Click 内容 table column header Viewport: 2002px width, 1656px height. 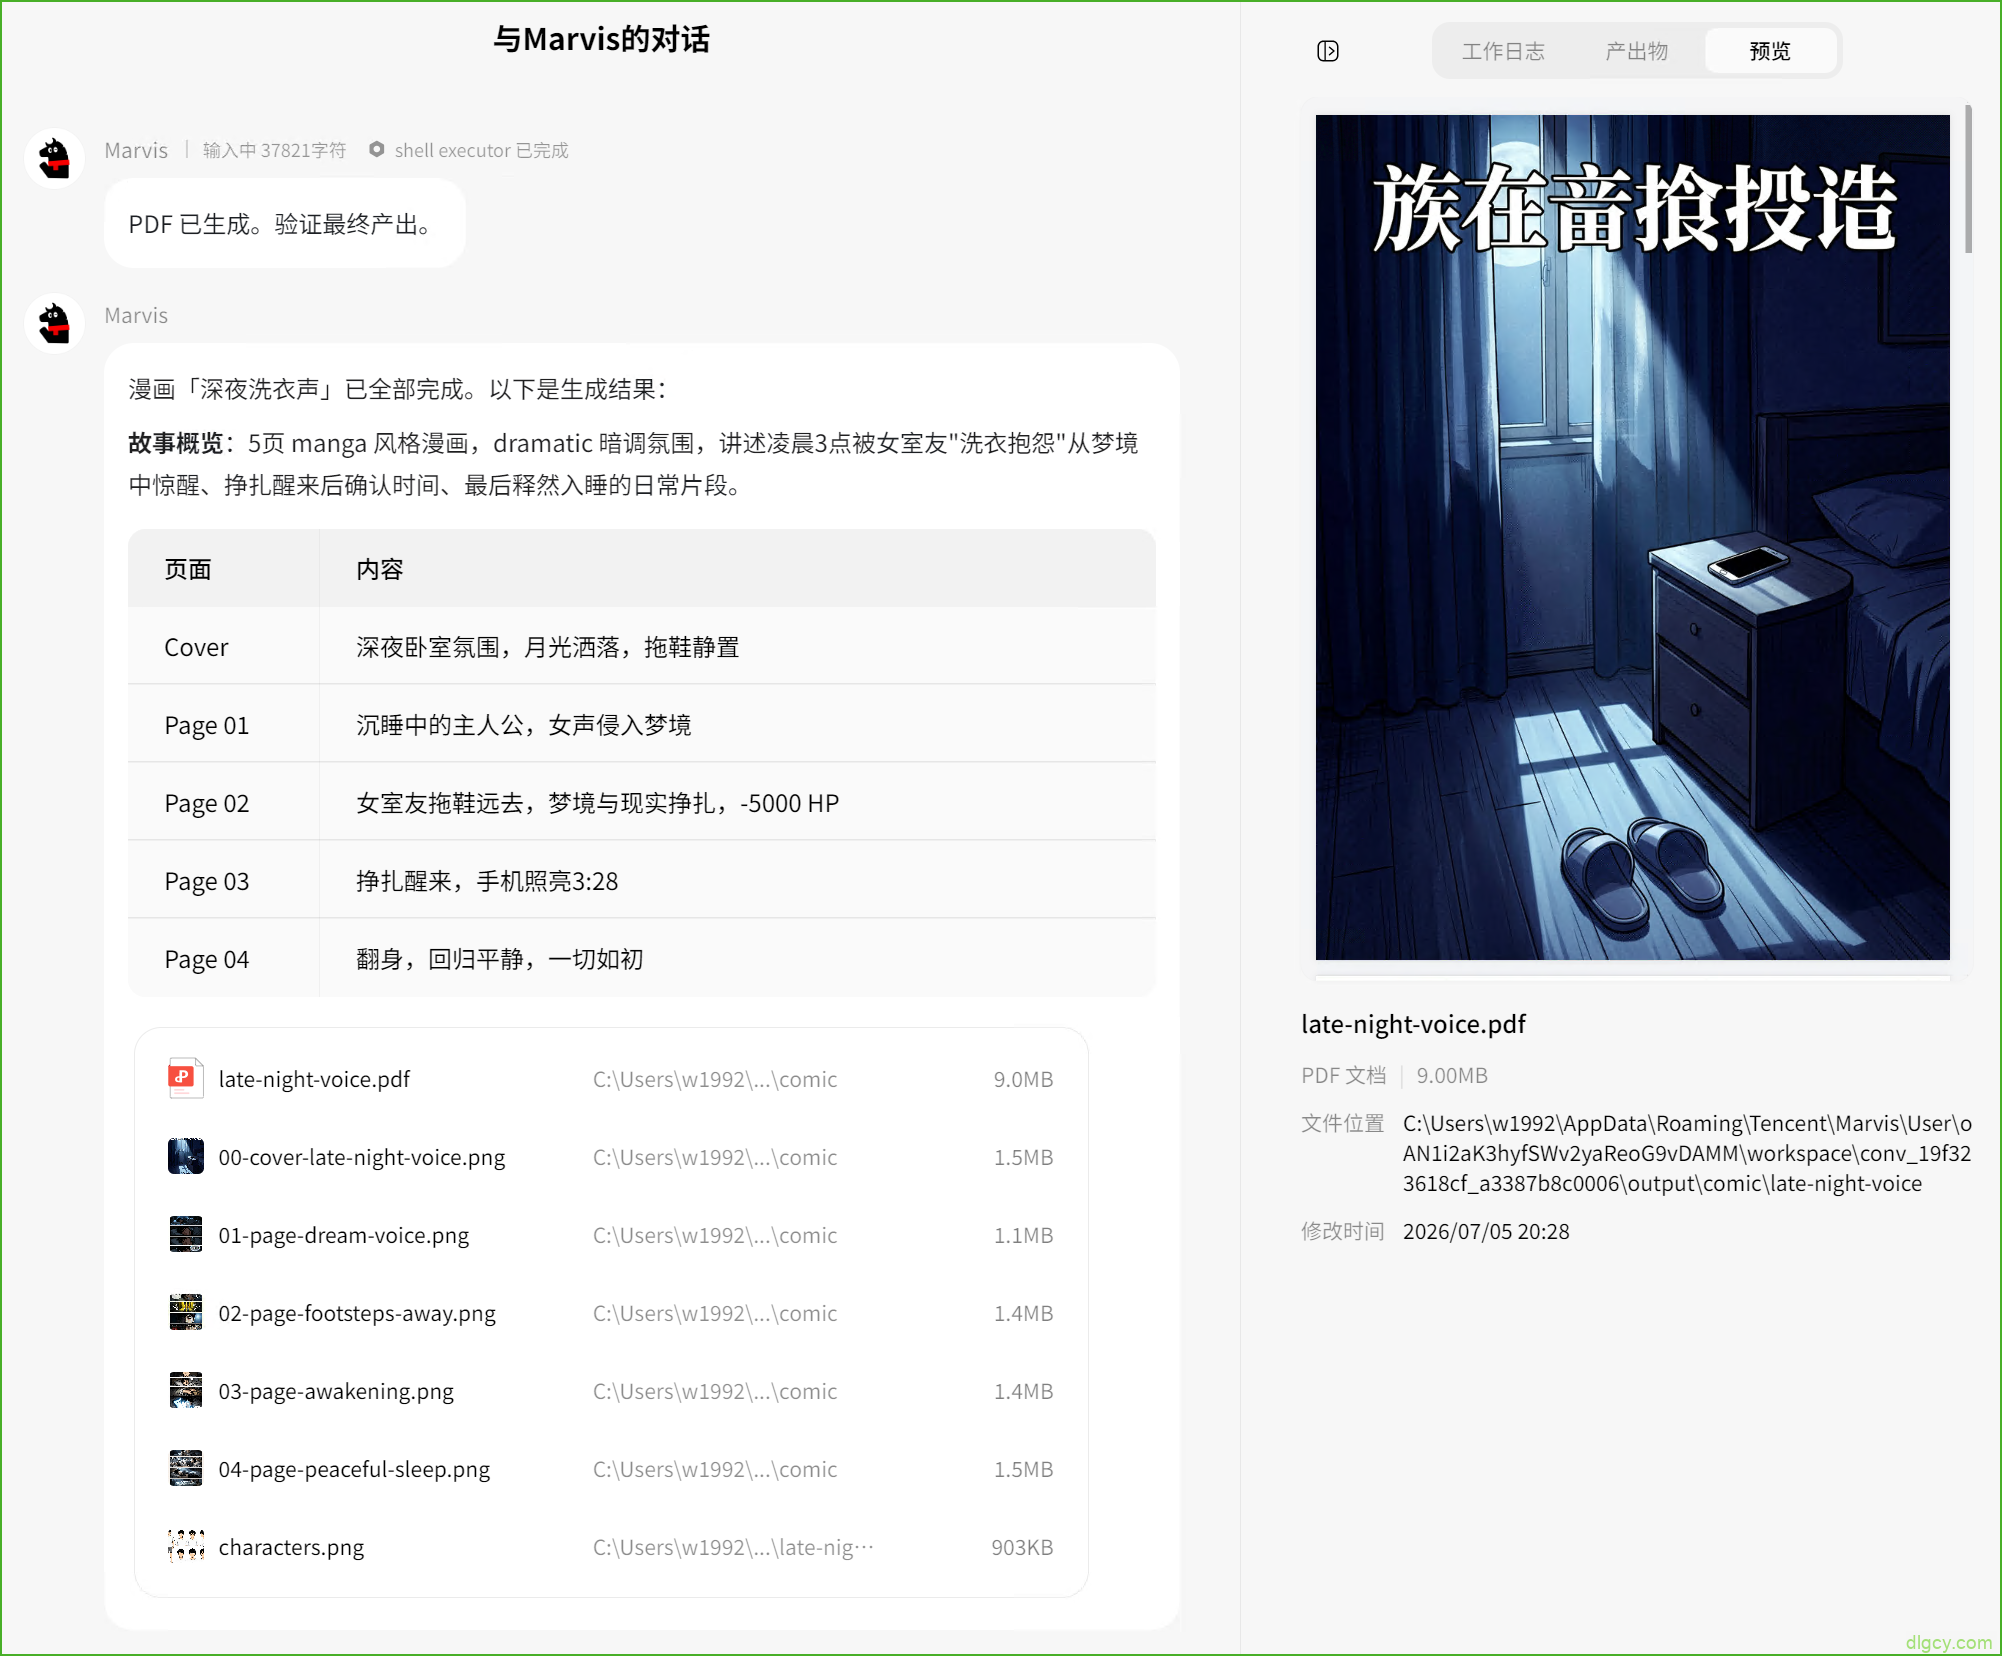point(380,569)
